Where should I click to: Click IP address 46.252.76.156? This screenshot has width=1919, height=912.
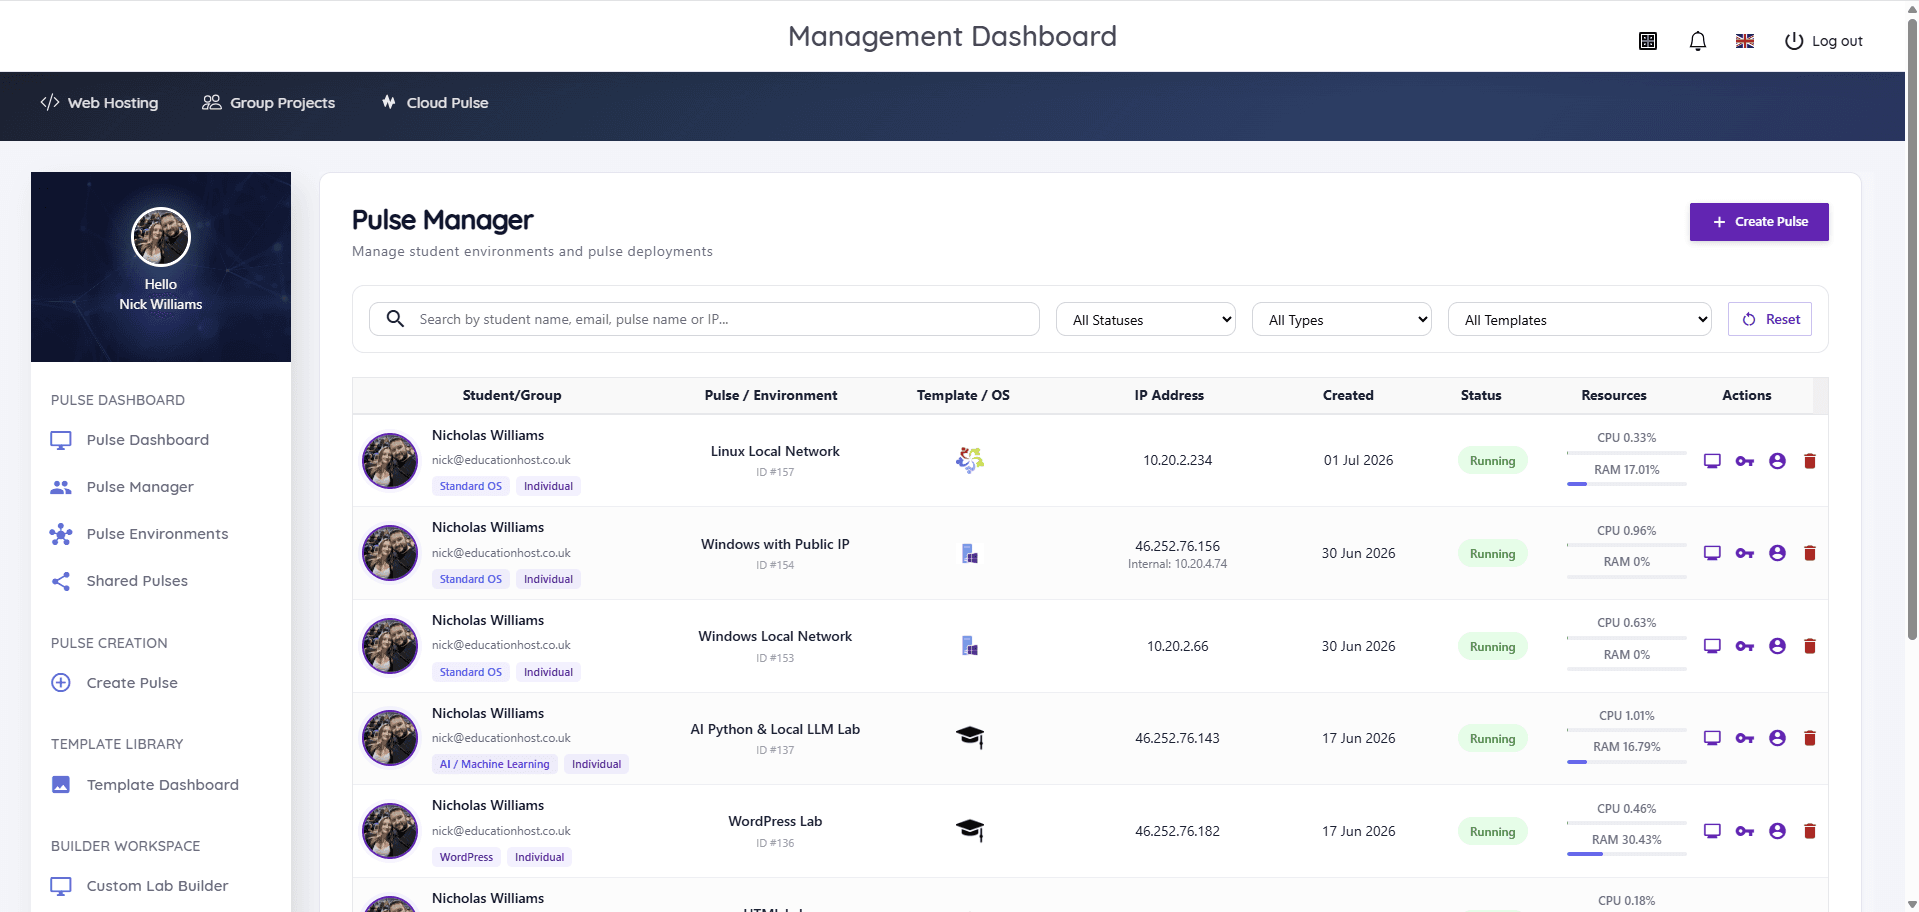coord(1178,546)
